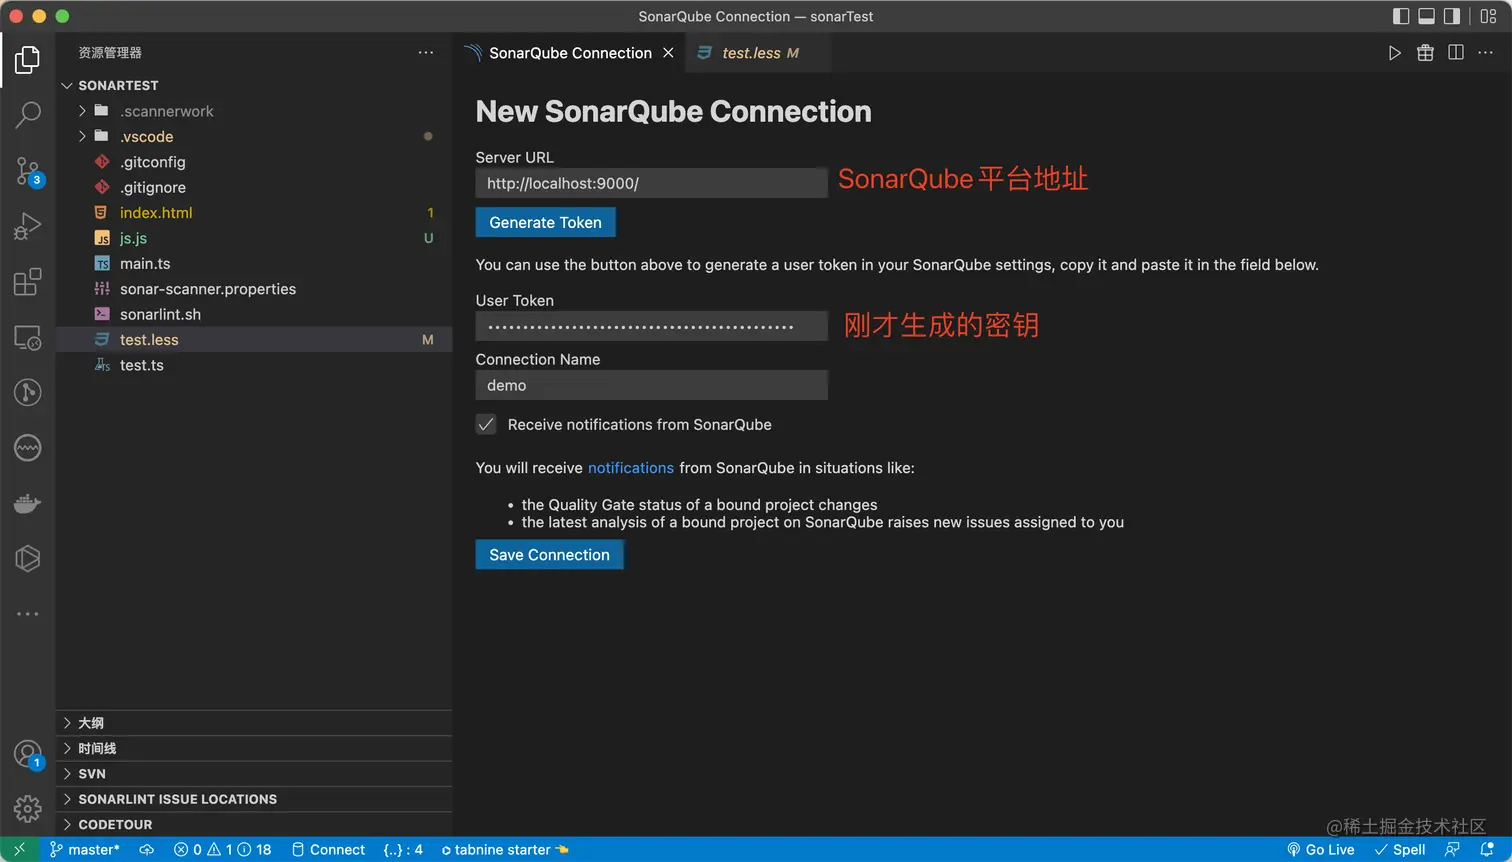Open test.ts in the explorer
Viewport: 1512px width, 862px height.
tap(254, 366)
